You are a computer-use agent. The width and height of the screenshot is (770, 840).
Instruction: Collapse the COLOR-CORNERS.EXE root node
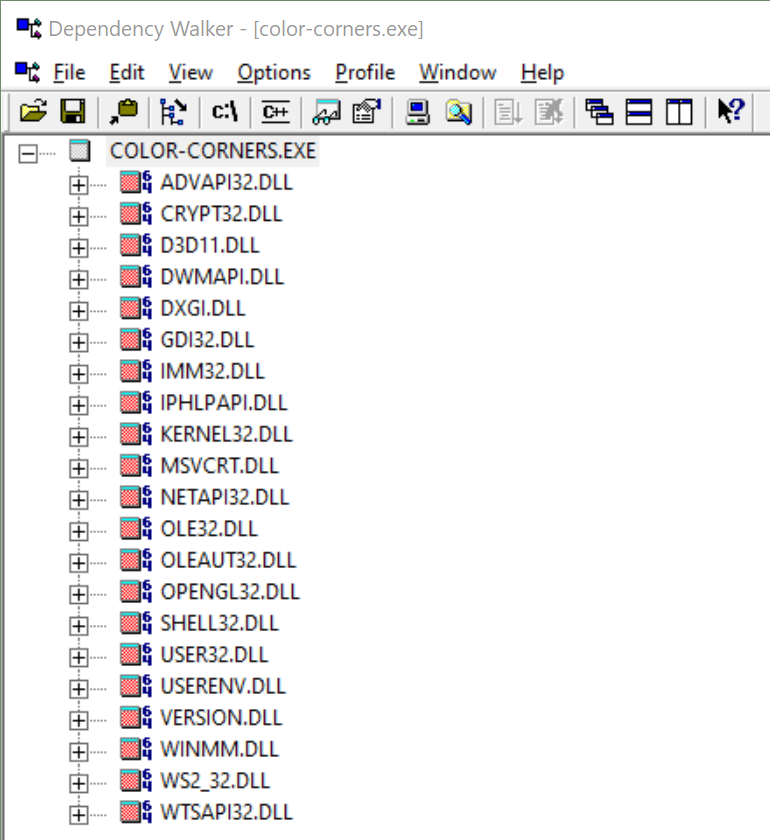pos(28,154)
